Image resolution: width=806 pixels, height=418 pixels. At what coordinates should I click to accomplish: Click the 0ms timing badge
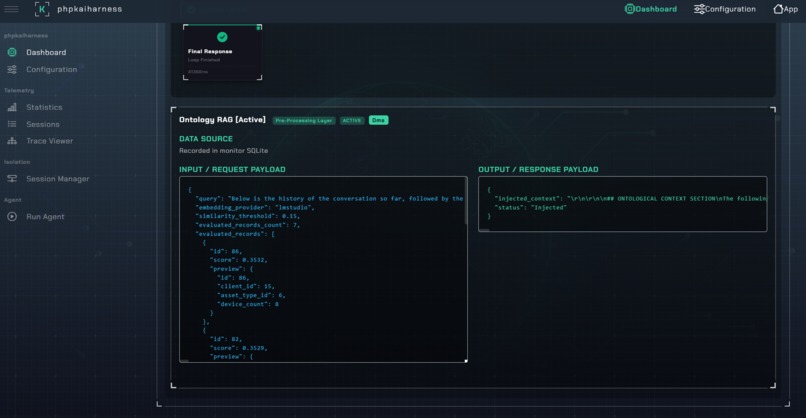pyautogui.click(x=378, y=120)
